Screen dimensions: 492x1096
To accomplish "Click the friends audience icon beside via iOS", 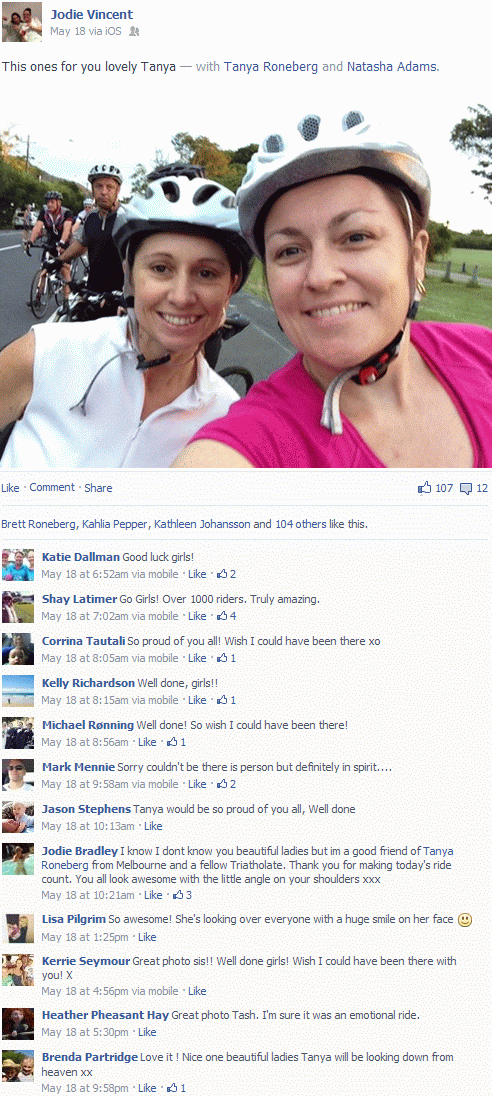I will (x=135, y=31).
